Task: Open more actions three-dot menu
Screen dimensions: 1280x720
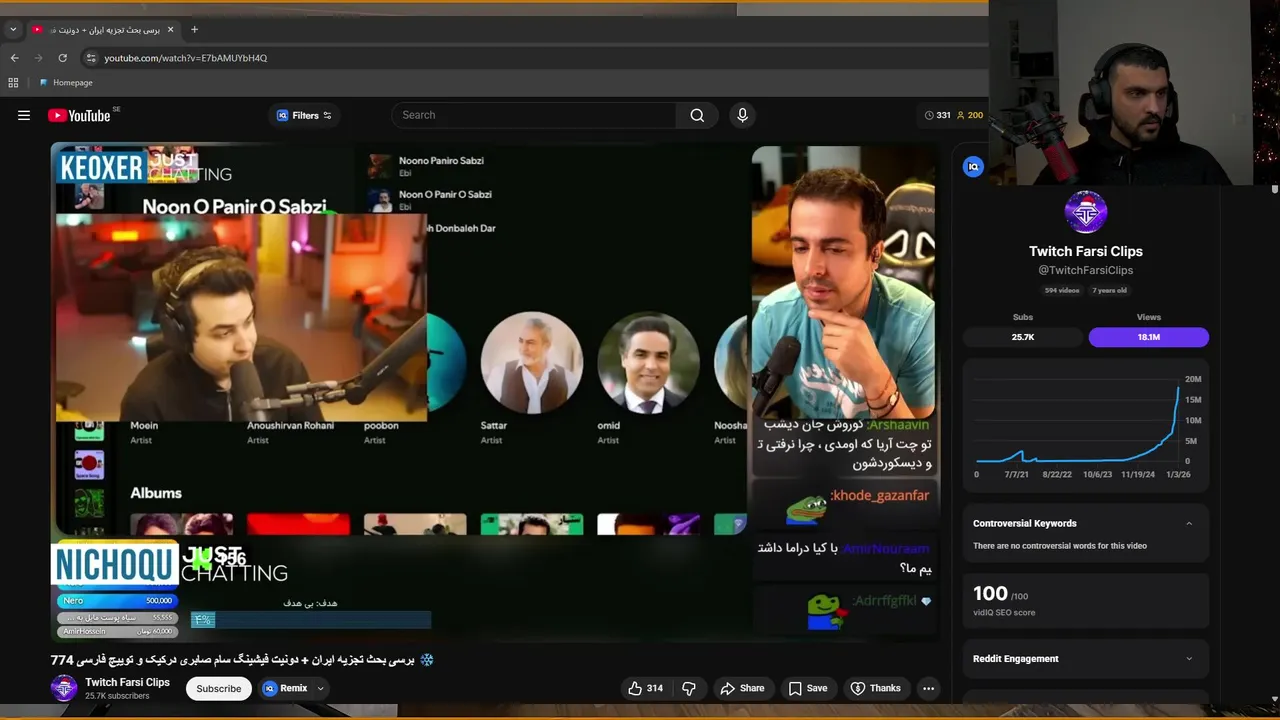Action: pos(928,688)
